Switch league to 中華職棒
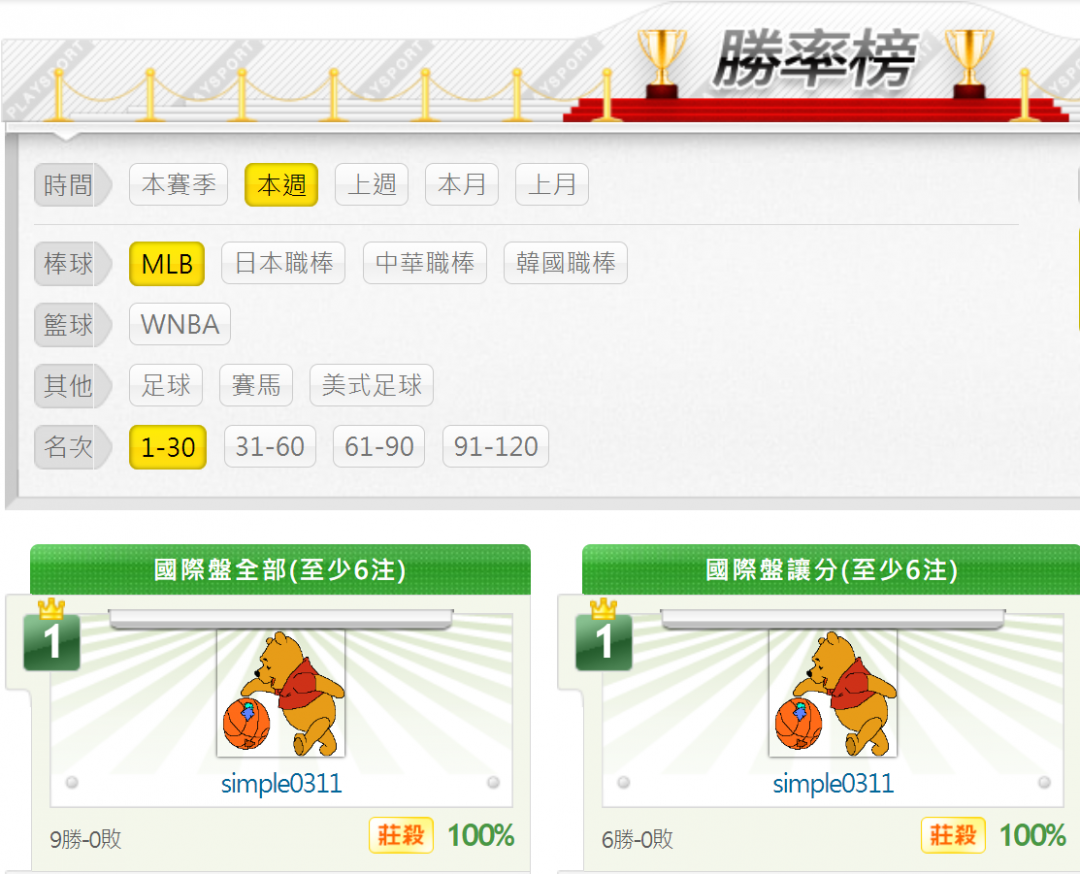The width and height of the screenshot is (1080, 874). 425,263
